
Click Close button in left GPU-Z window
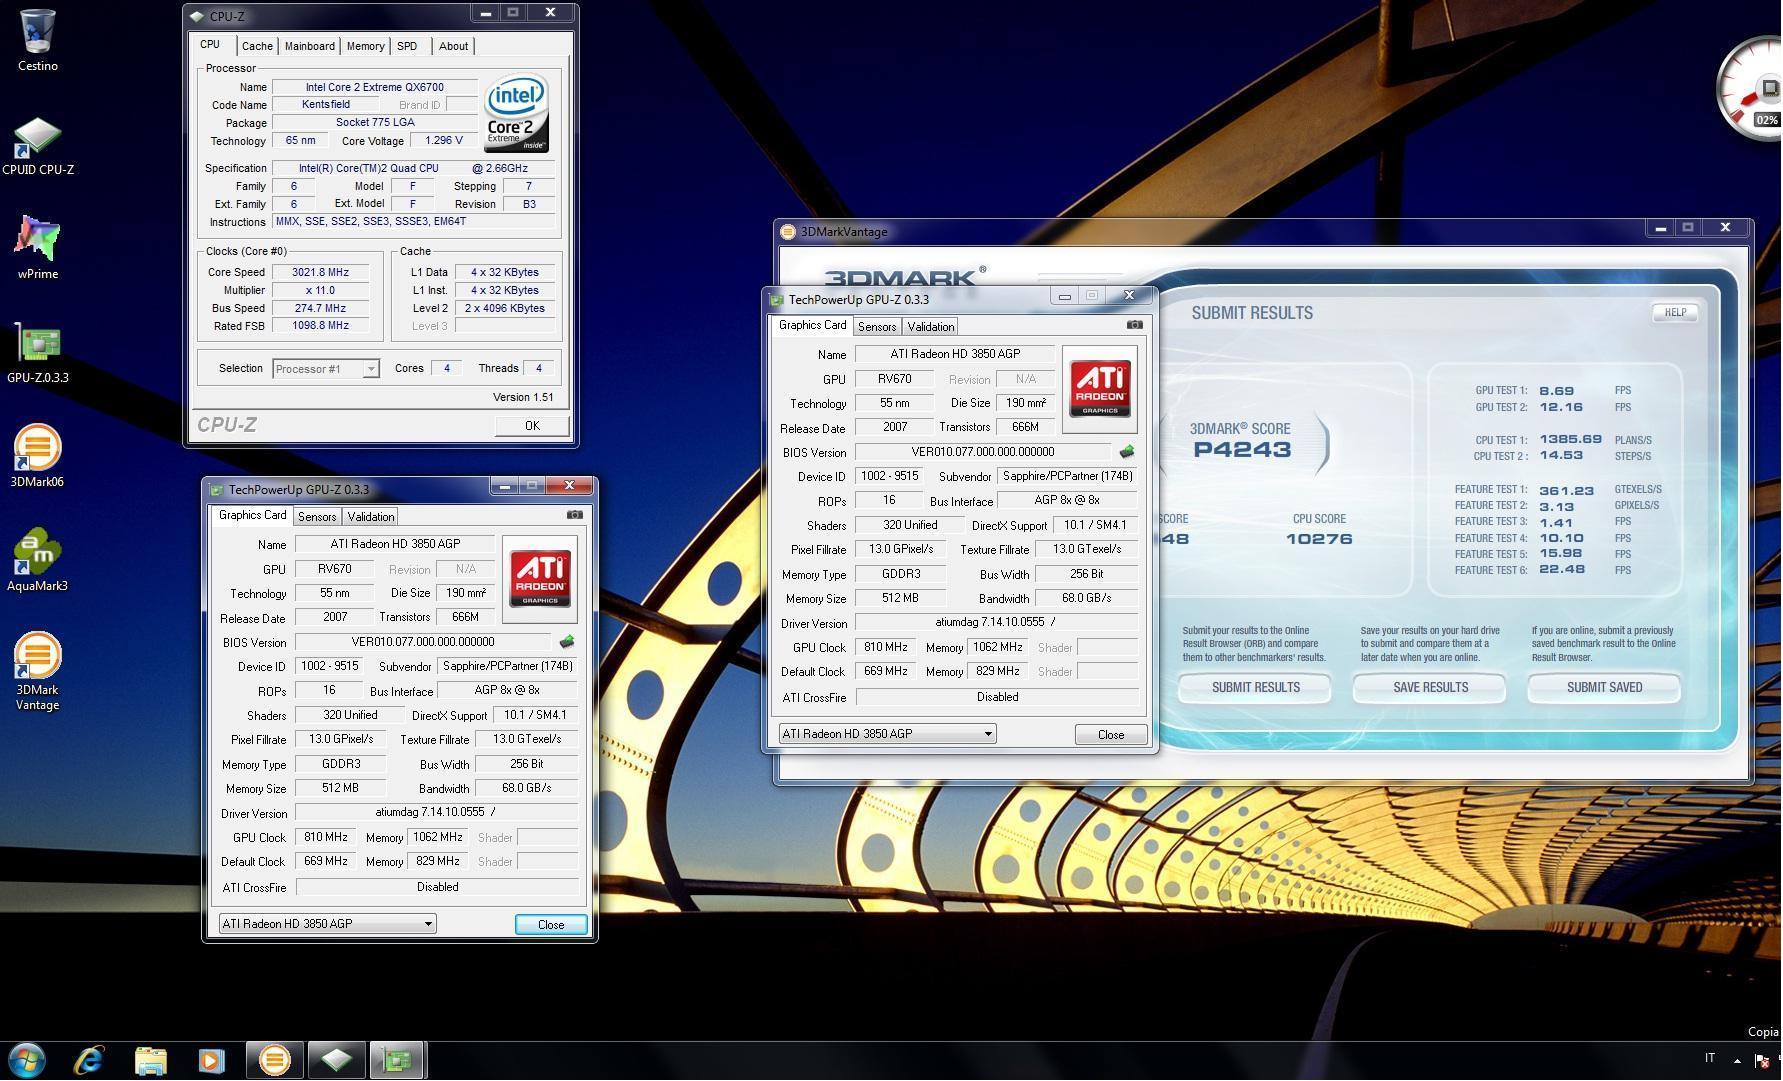[x=551, y=925]
